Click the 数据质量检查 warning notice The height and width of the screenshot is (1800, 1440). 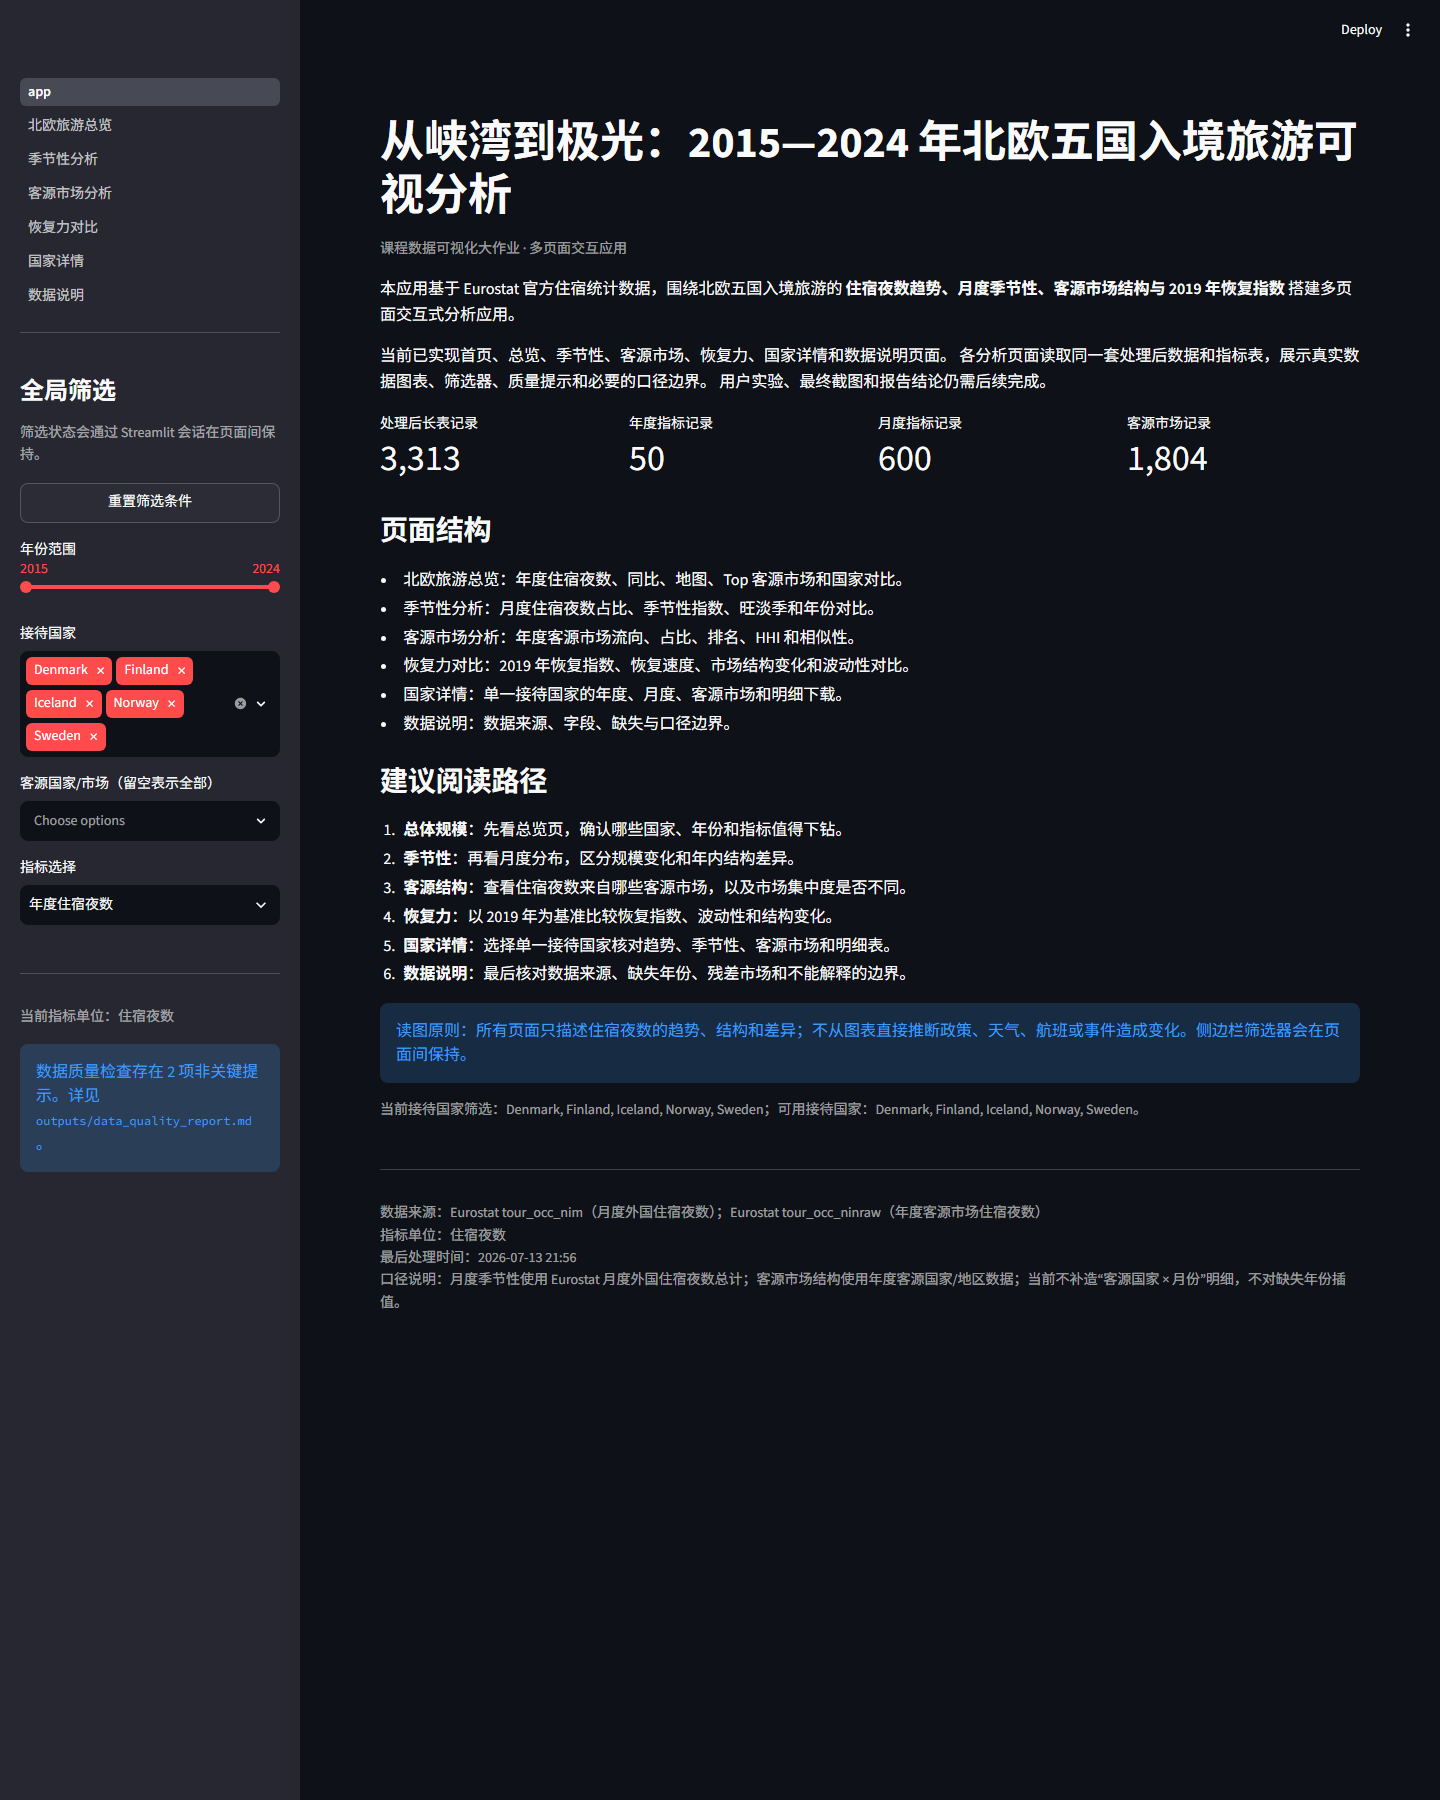150,1108
